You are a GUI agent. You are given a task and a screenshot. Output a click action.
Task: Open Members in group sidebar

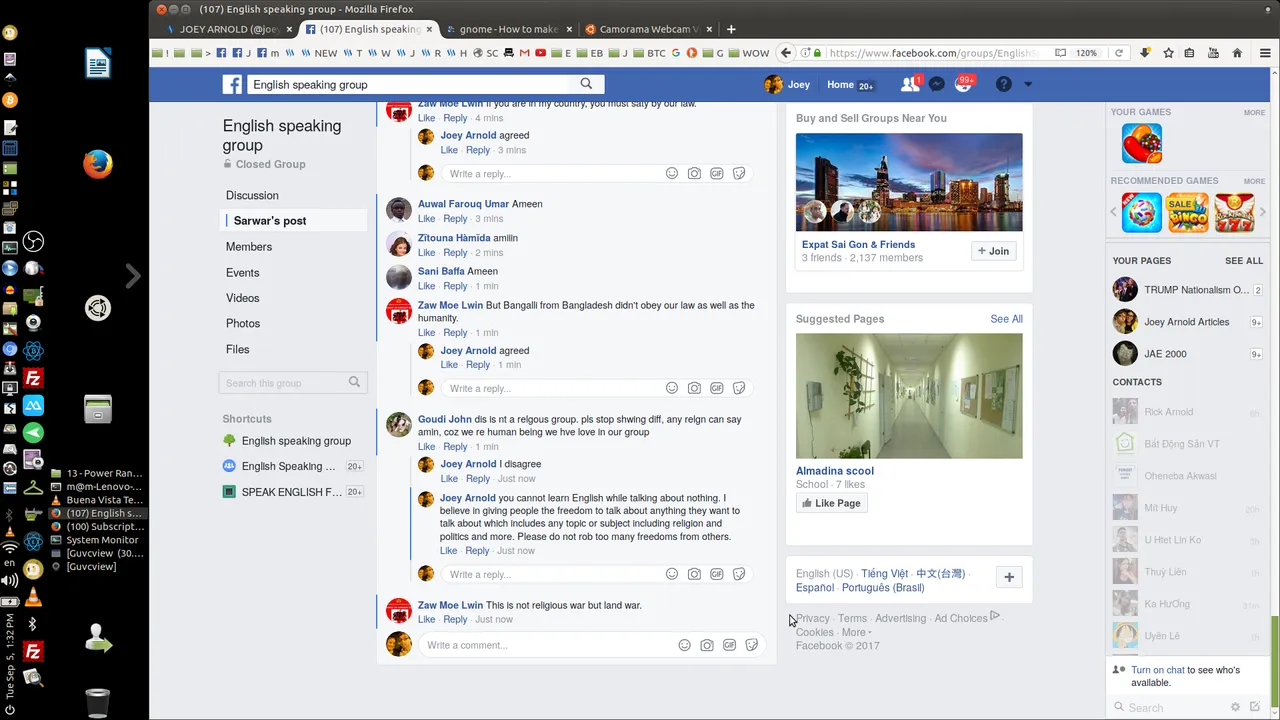click(x=249, y=246)
